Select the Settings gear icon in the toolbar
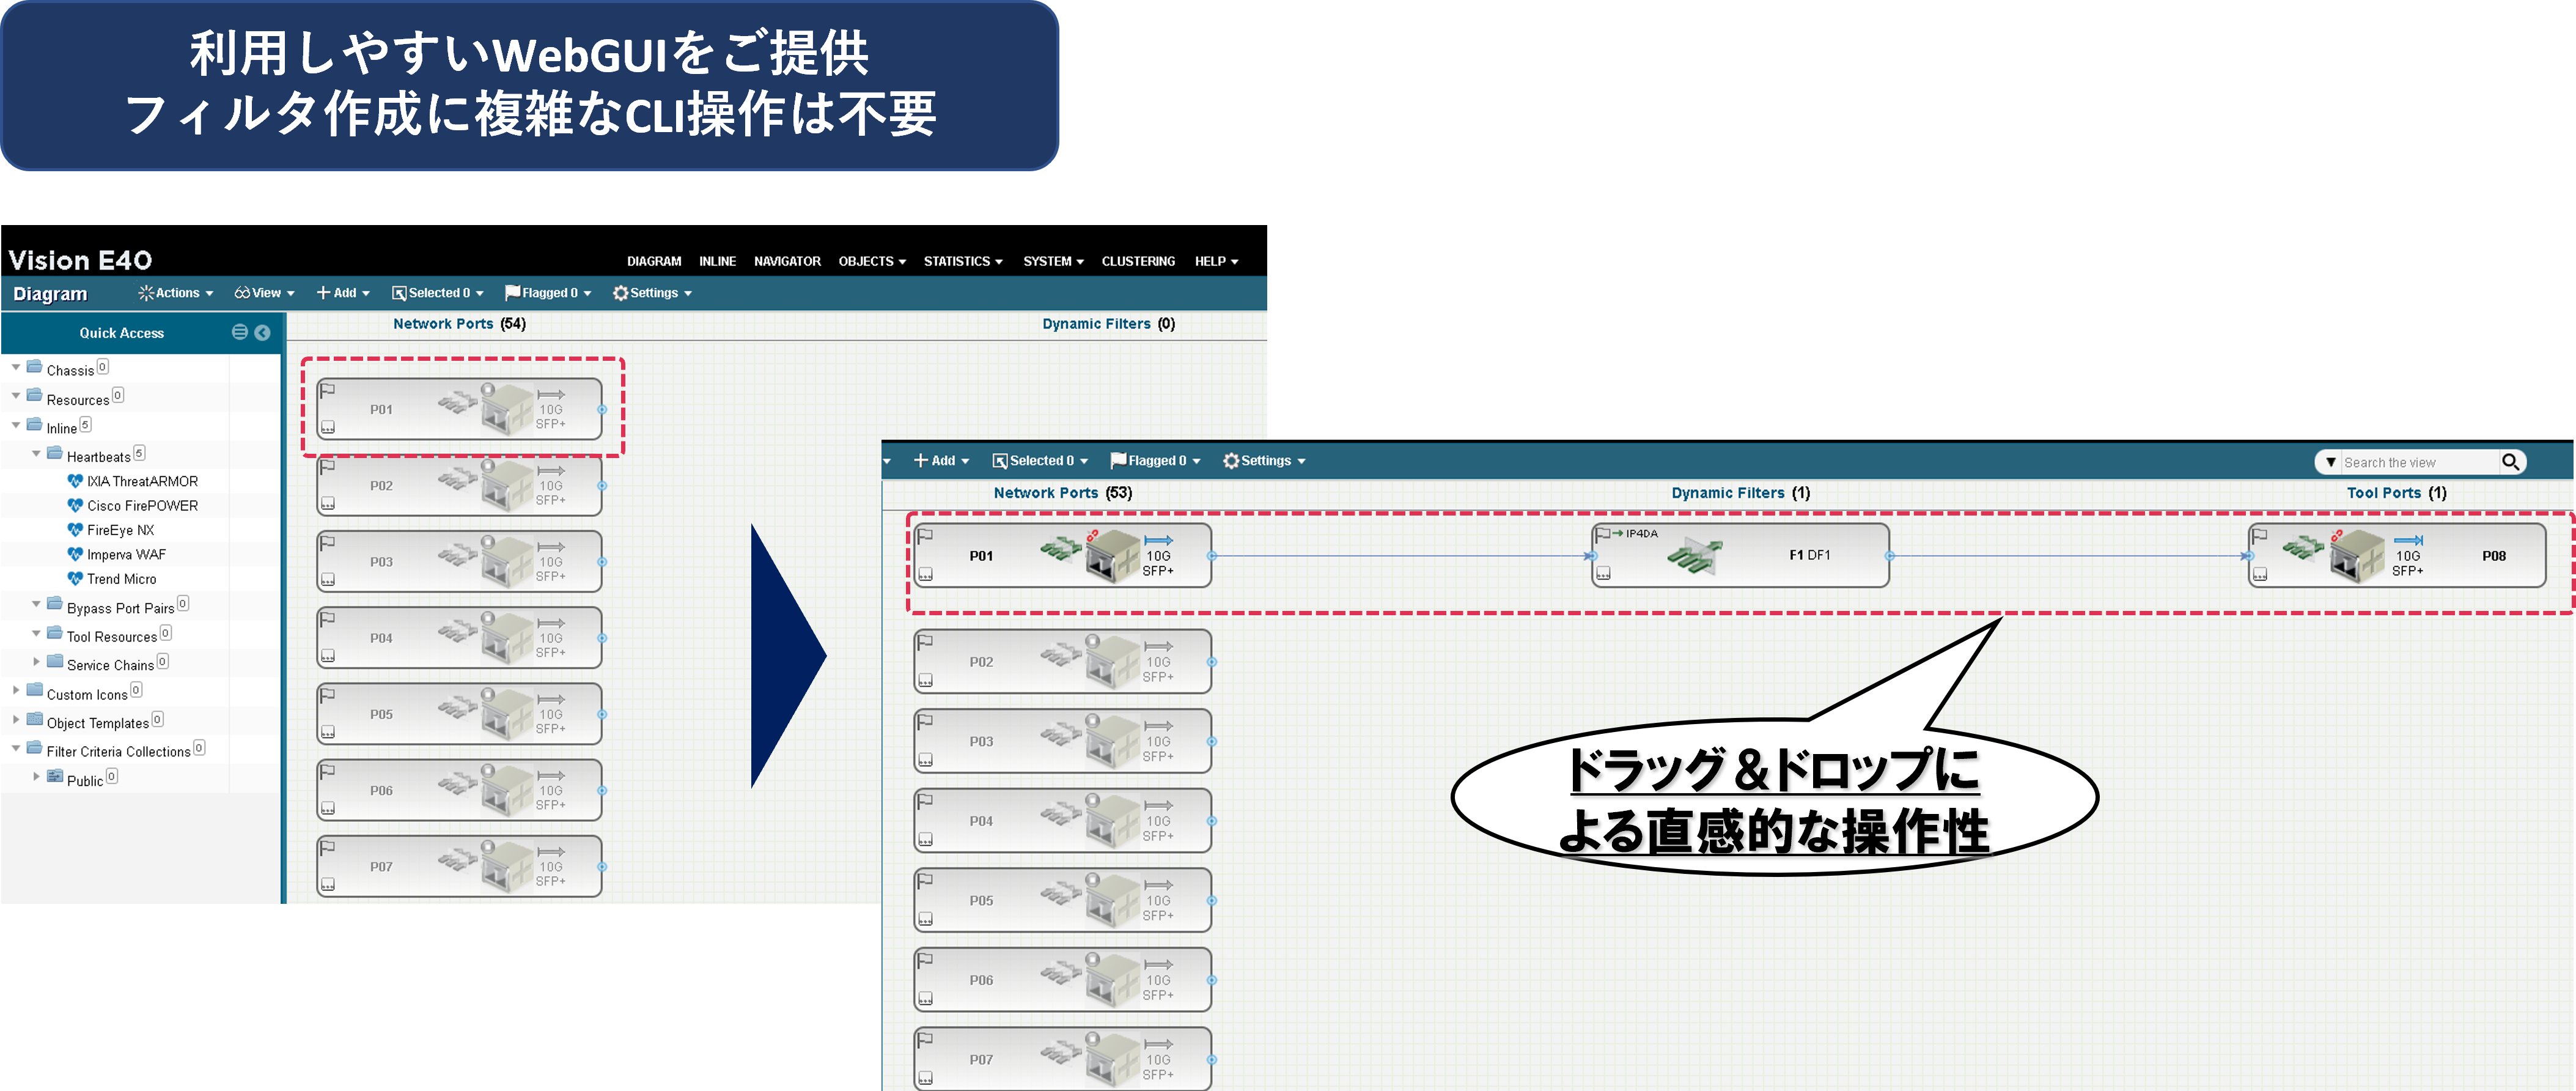This screenshot has width=2576, height=1091. tap(621, 293)
